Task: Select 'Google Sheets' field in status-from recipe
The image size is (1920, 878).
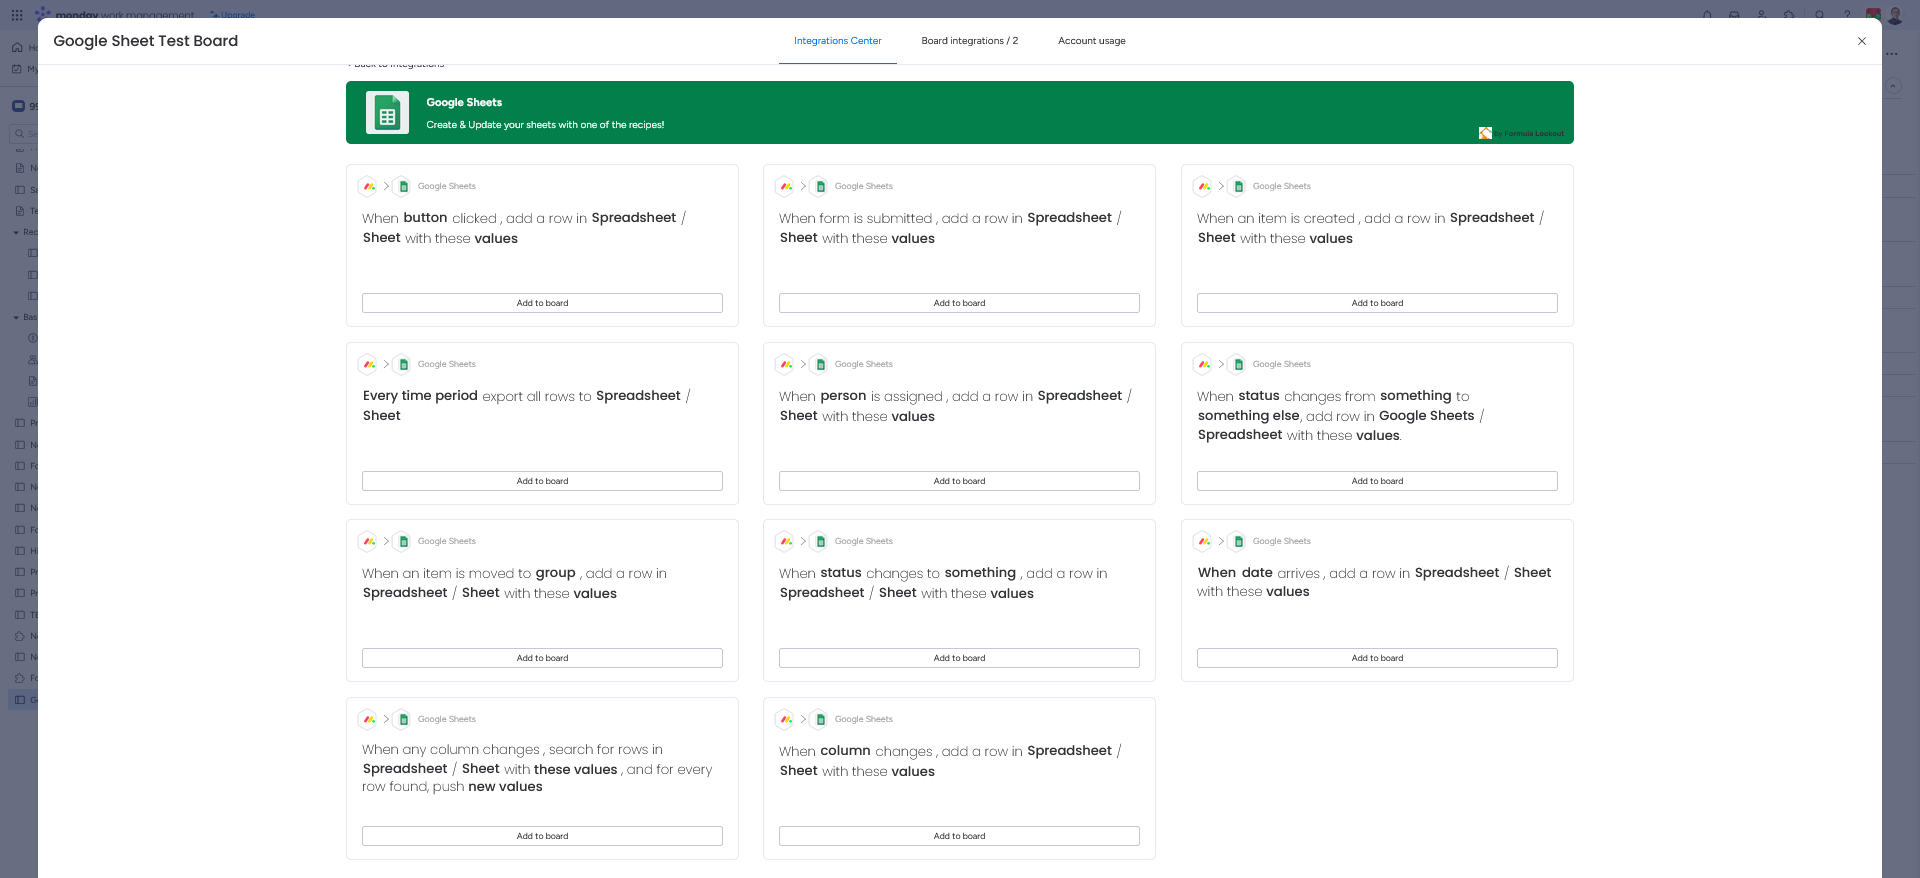Action: coord(1426,416)
